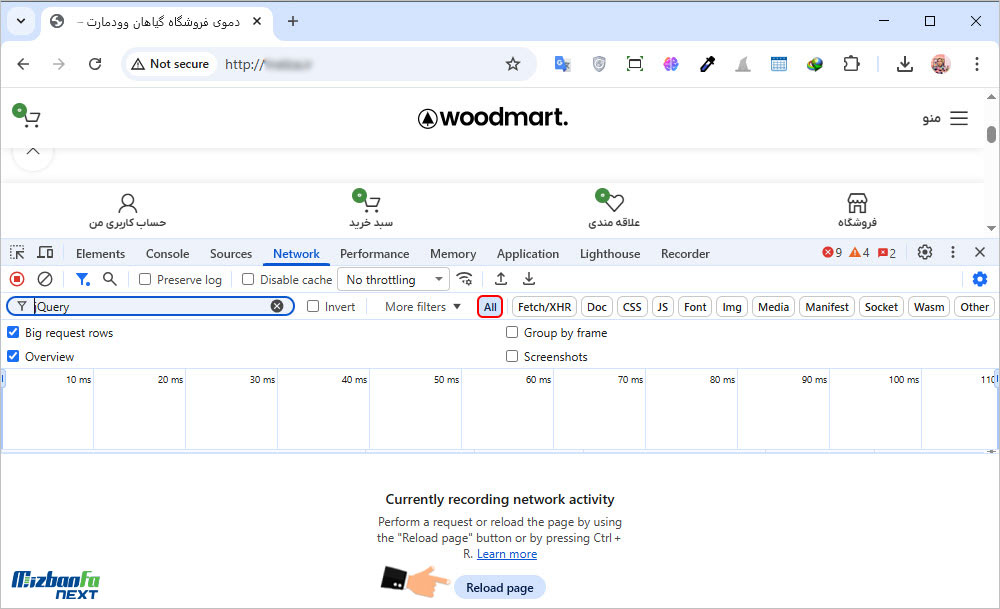
Task: Switch to the Performance tab
Action: (374, 254)
